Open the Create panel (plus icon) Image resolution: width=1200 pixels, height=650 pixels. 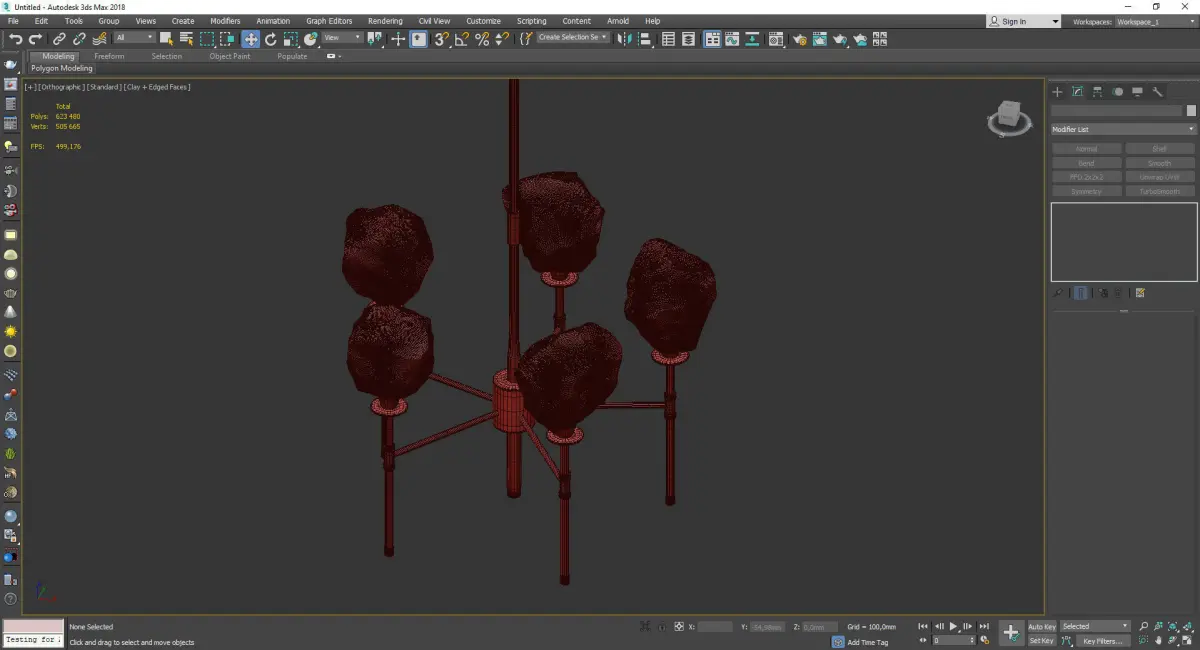pos(1057,92)
